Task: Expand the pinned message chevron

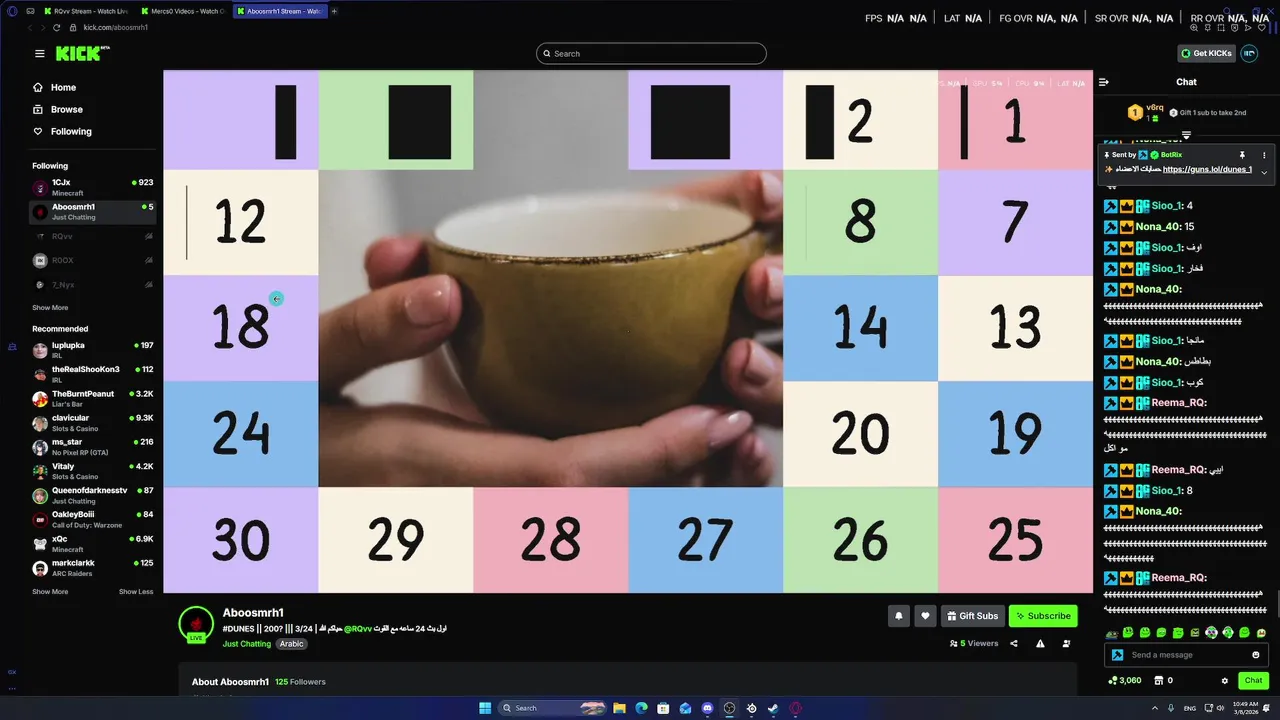Action: pyautogui.click(x=1264, y=172)
